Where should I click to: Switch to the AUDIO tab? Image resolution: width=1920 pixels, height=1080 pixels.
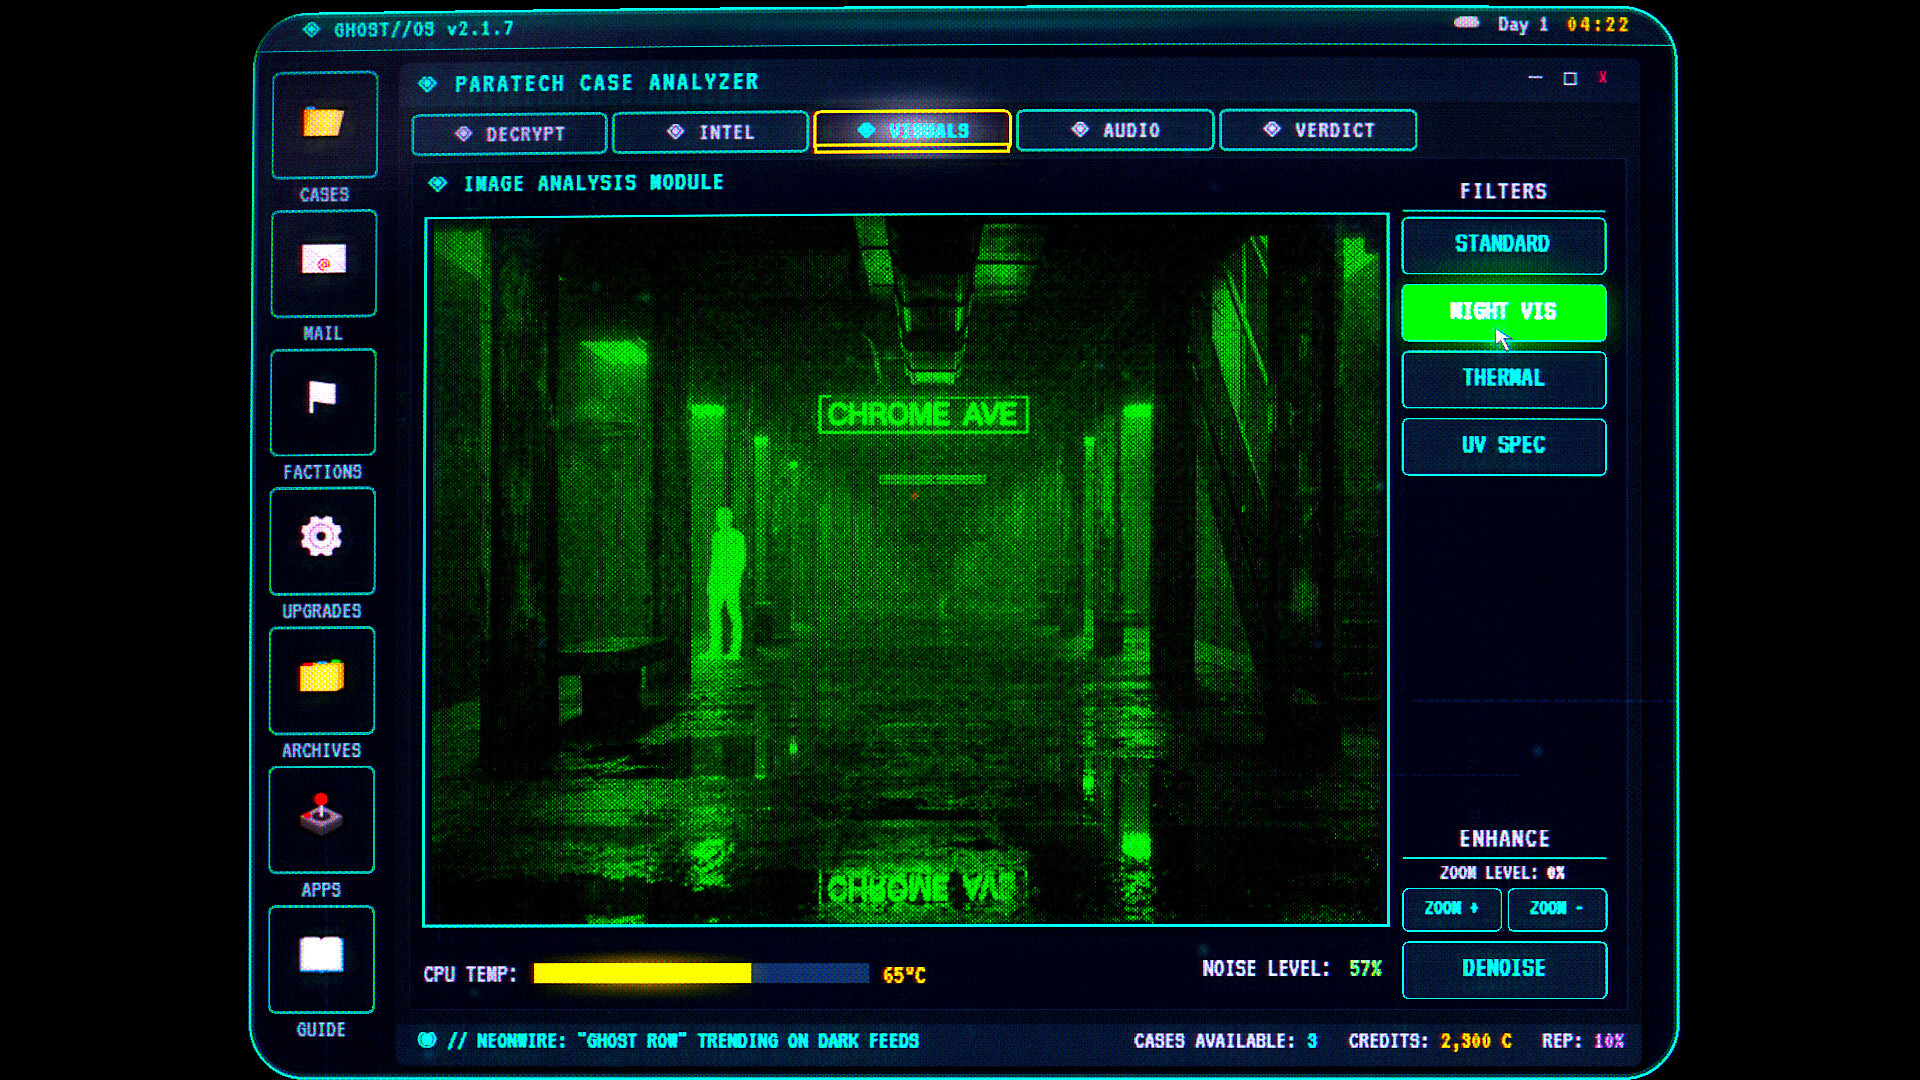(x=1114, y=130)
